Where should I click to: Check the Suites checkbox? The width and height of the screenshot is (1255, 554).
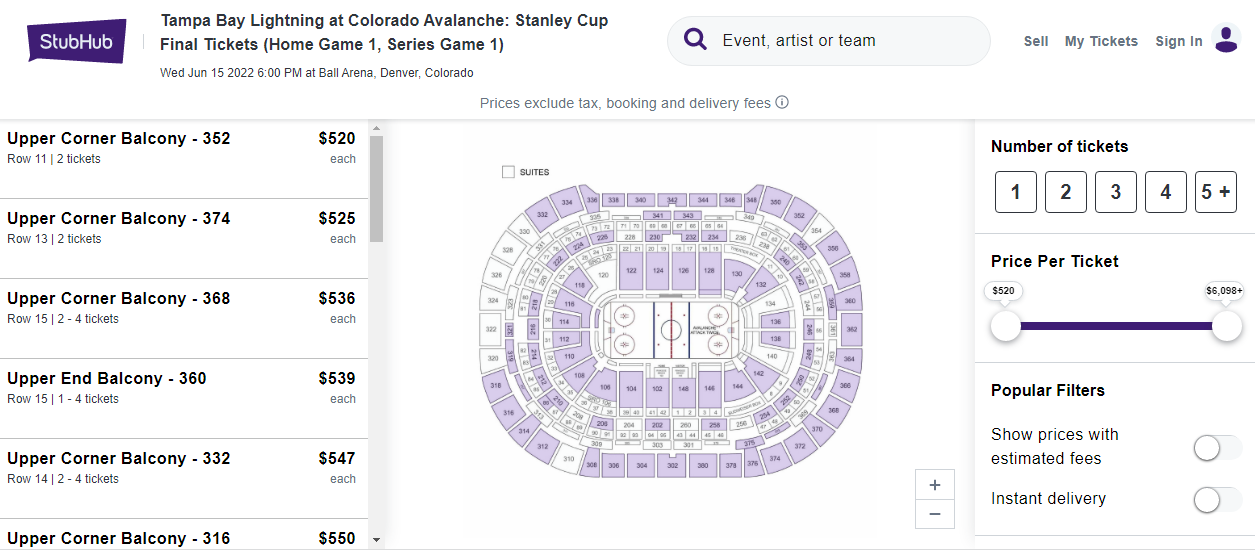point(508,172)
